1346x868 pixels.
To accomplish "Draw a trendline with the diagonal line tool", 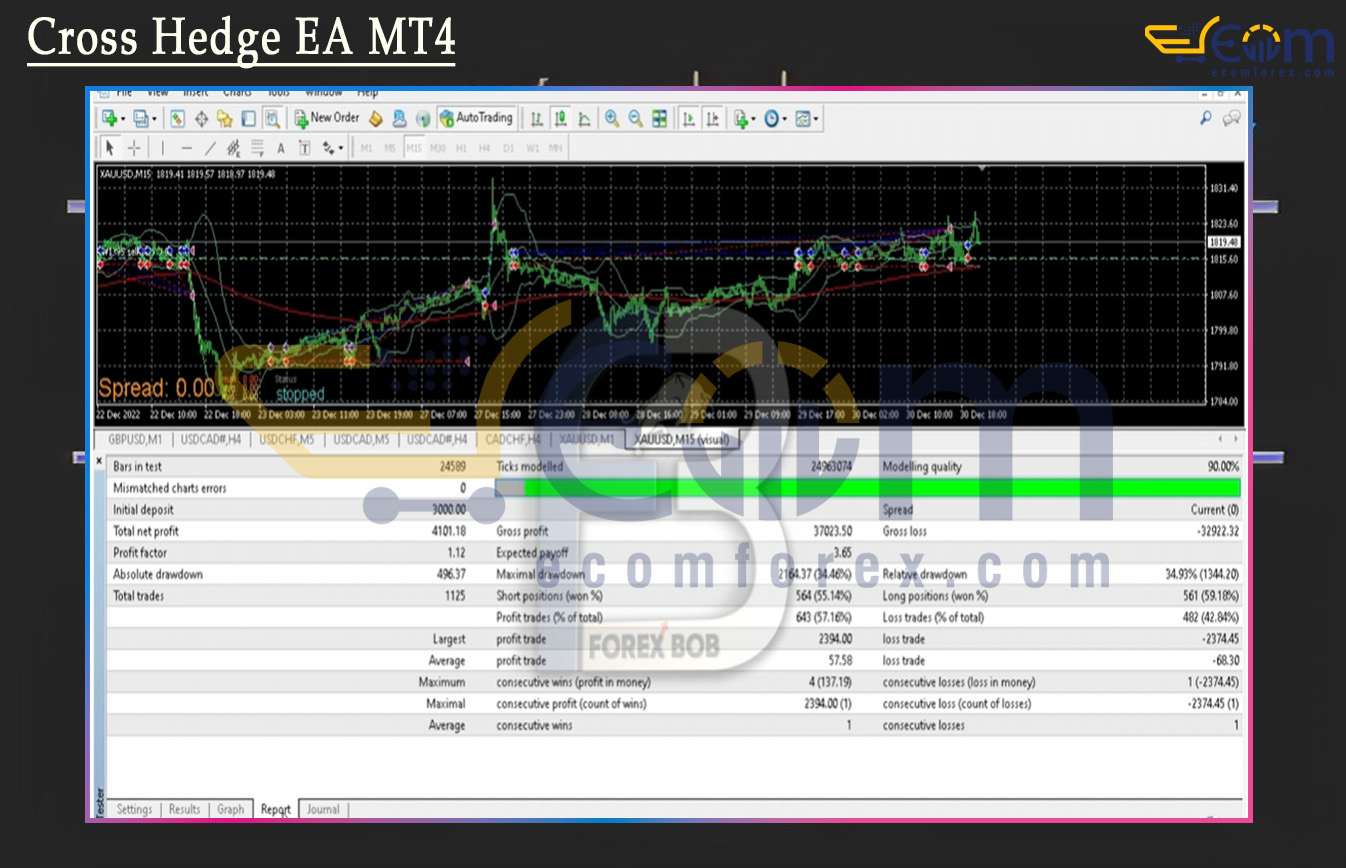I will (210, 148).
